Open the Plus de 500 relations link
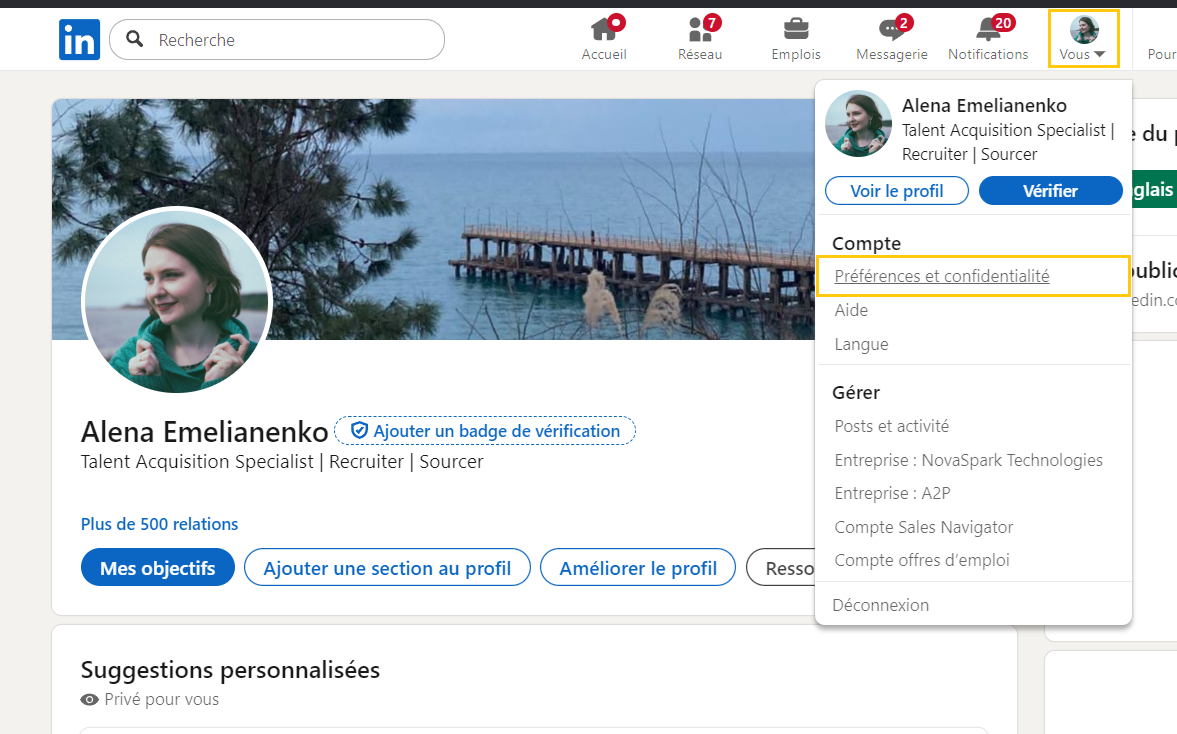The width and height of the screenshot is (1177, 734). pyautogui.click(x=159, y=524)
